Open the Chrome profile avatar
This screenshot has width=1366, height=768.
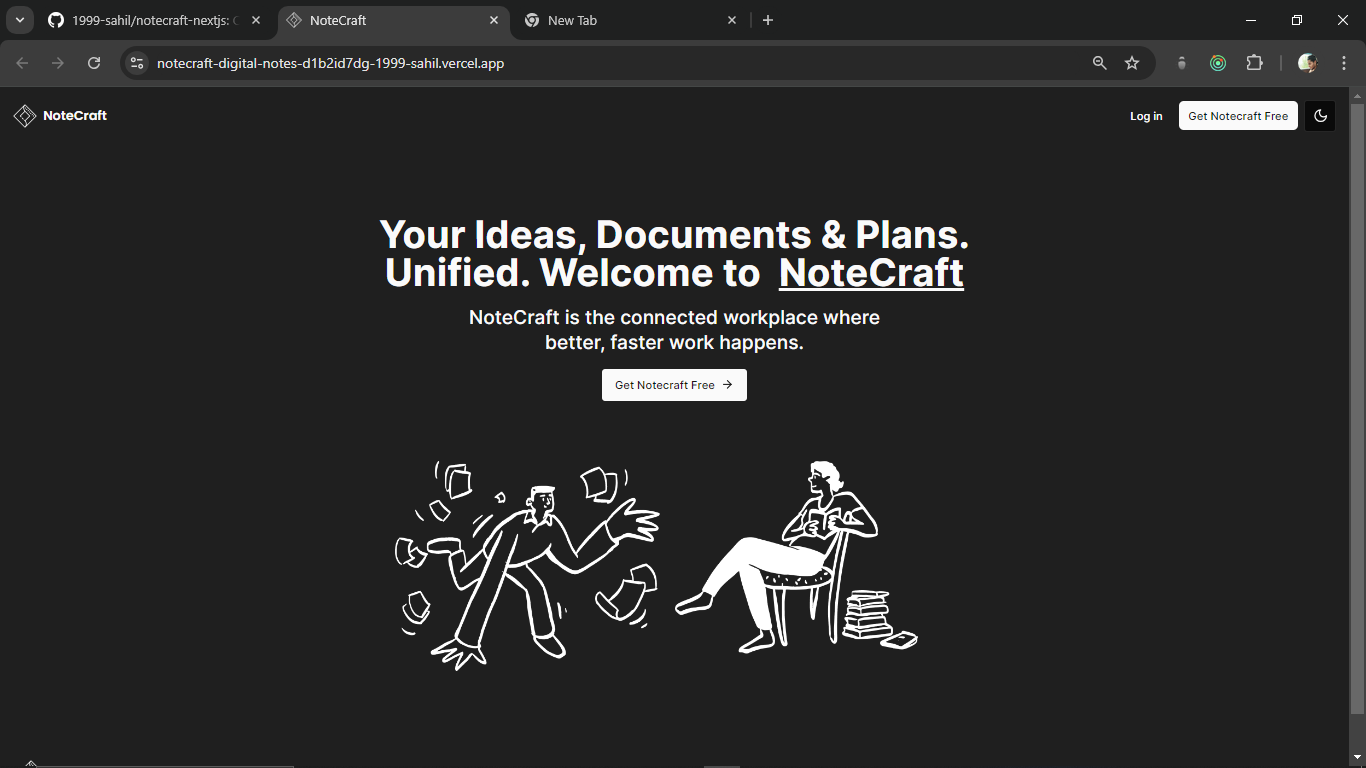click(x=1307, y=63)
